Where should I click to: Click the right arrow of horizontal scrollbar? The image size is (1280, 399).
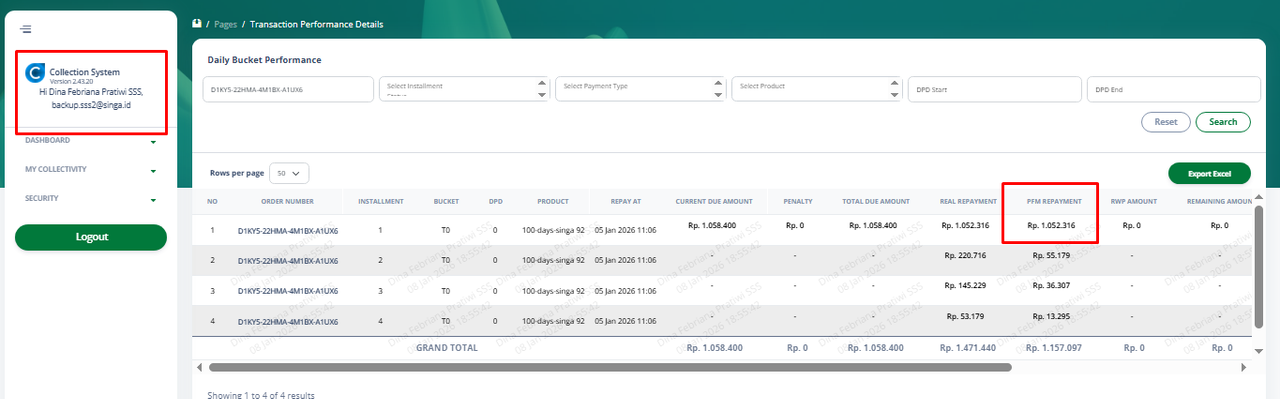(1245, 367)
